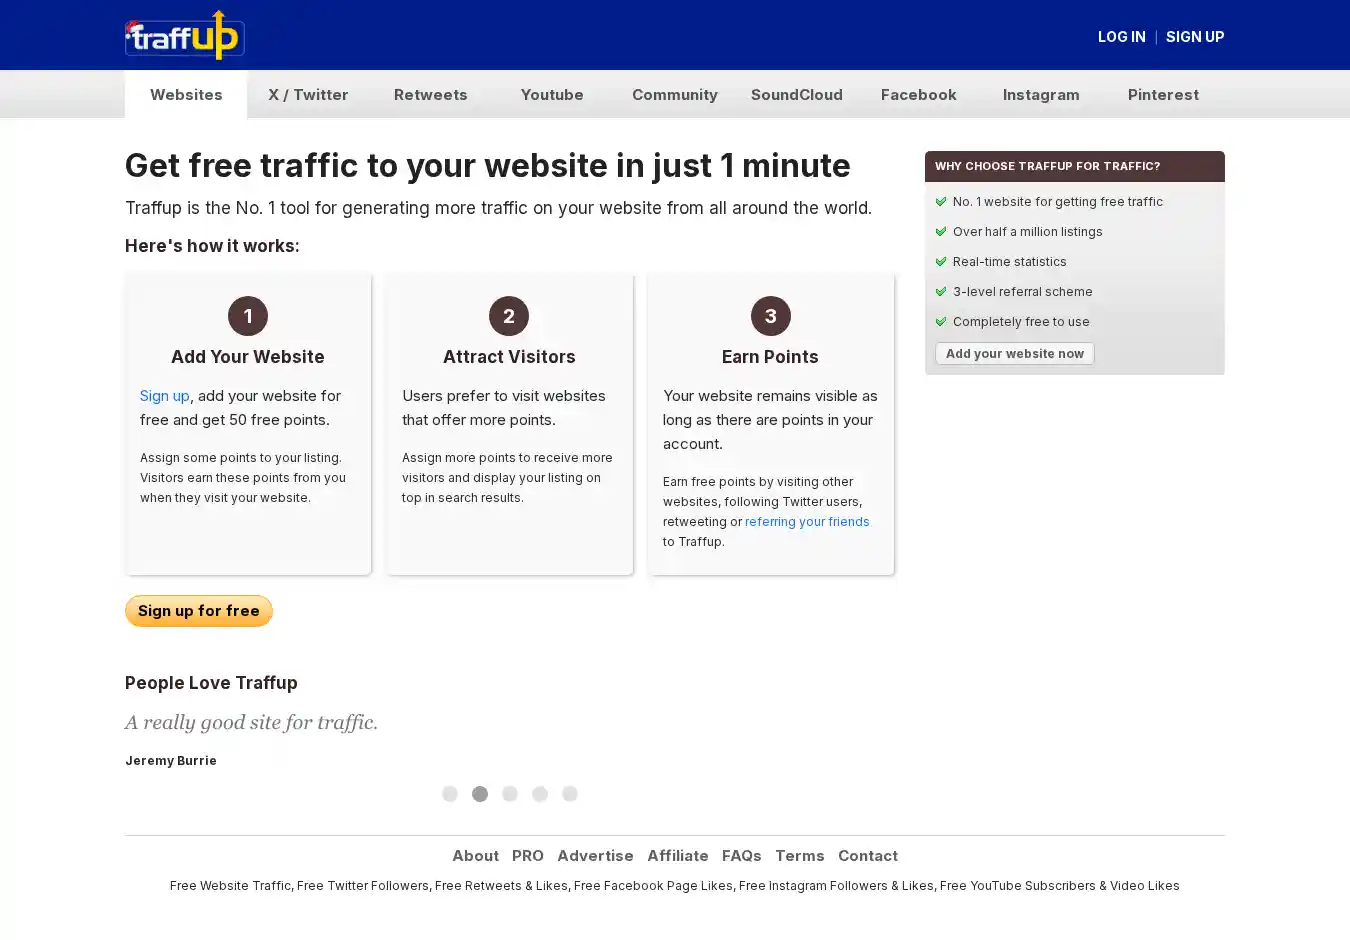Select the third testimonial carousel dot
Screen dimensions: 1350x940
coord(510,794)
